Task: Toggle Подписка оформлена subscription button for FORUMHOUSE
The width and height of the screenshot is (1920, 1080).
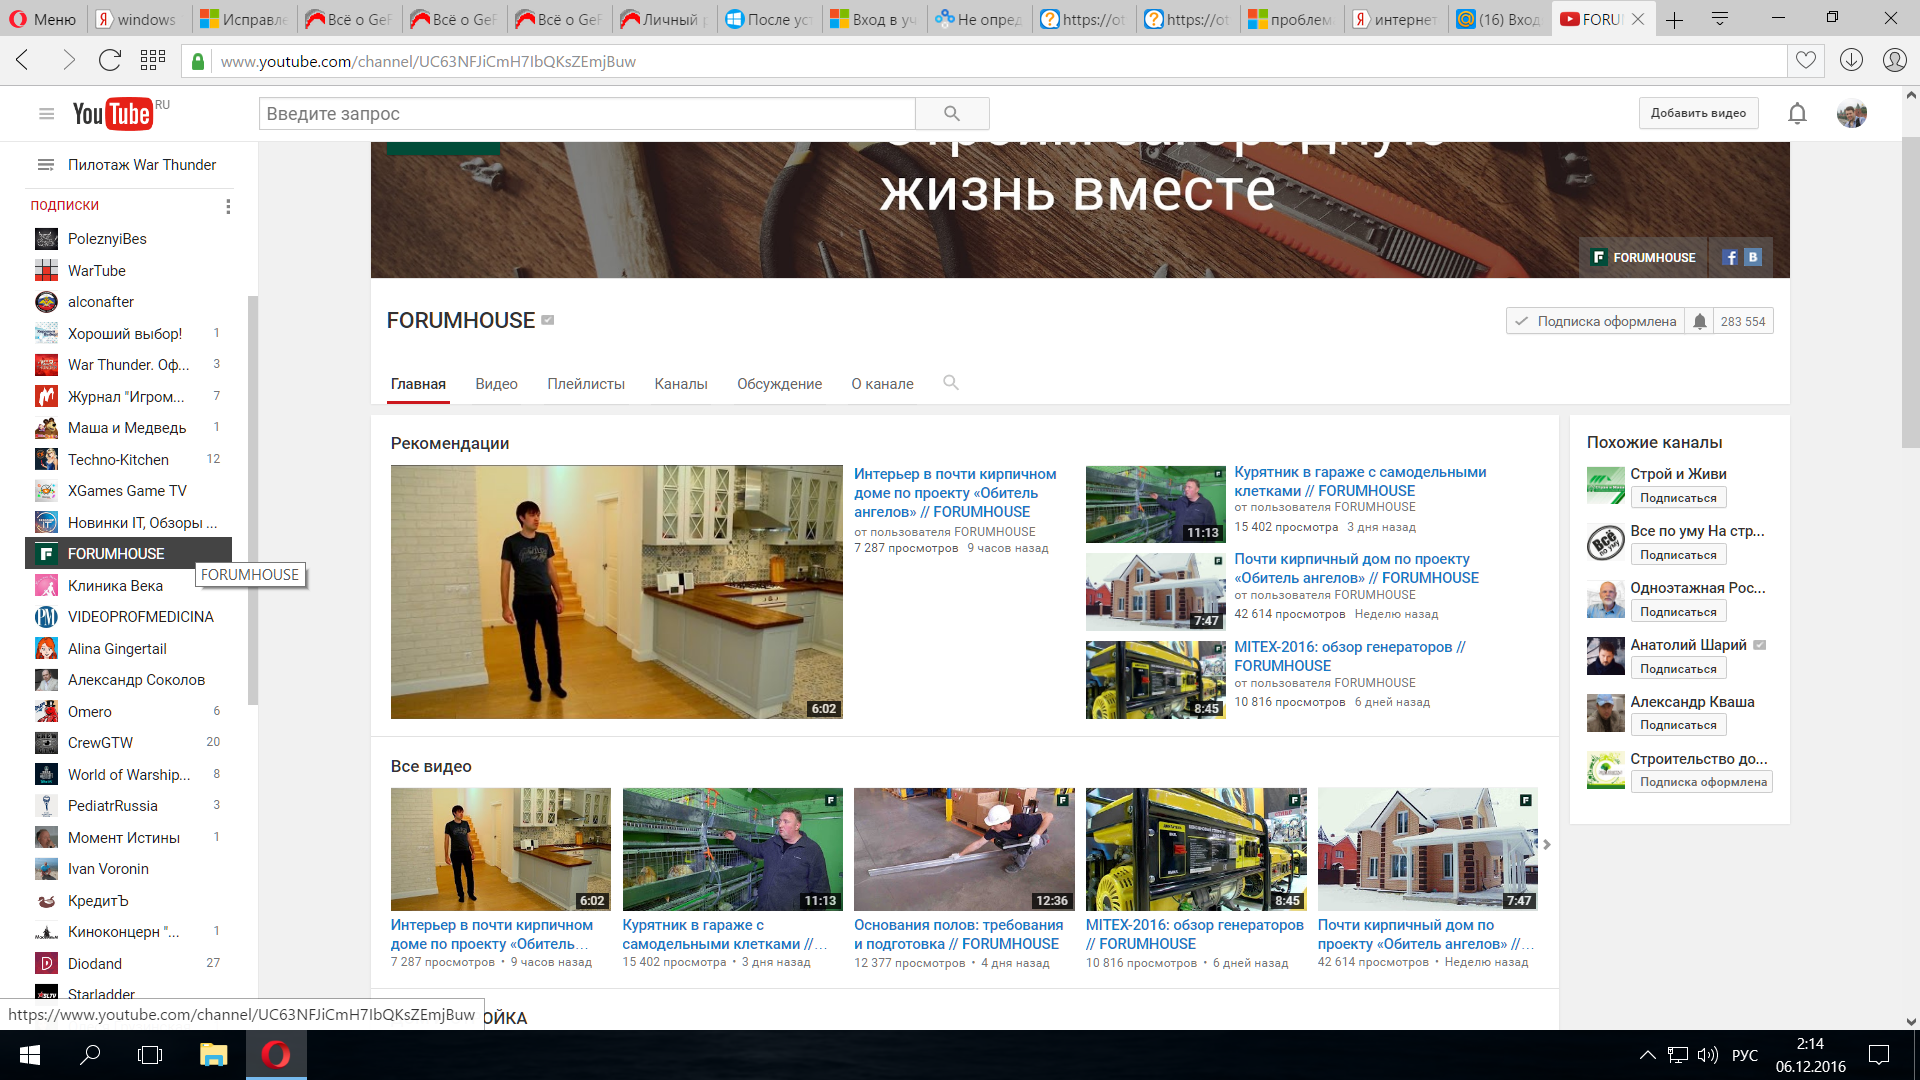Action: click(1595, 321)
